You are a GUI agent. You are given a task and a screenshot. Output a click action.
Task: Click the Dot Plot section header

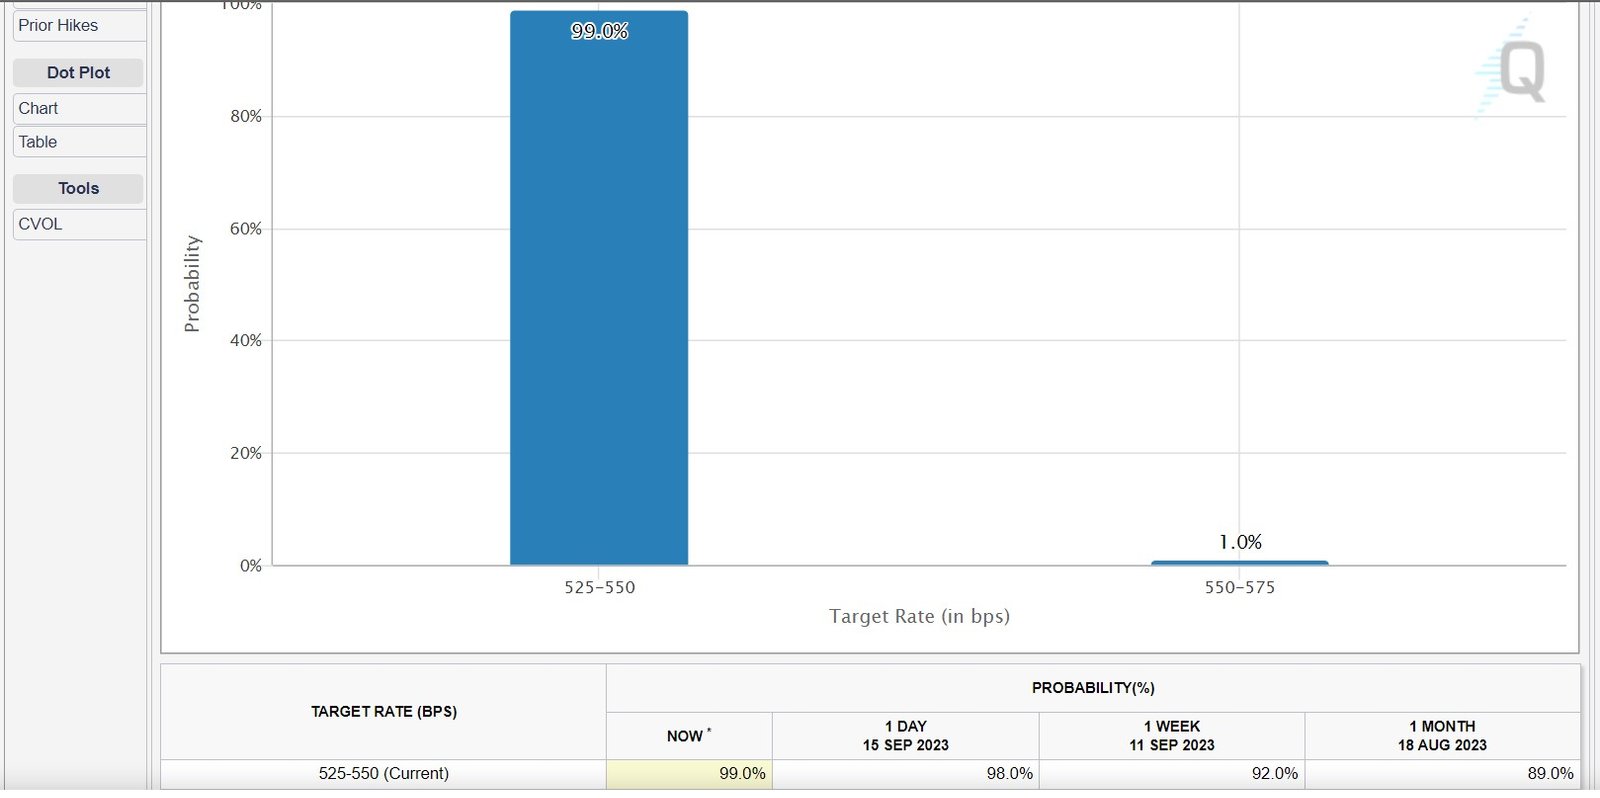(78, 73)
